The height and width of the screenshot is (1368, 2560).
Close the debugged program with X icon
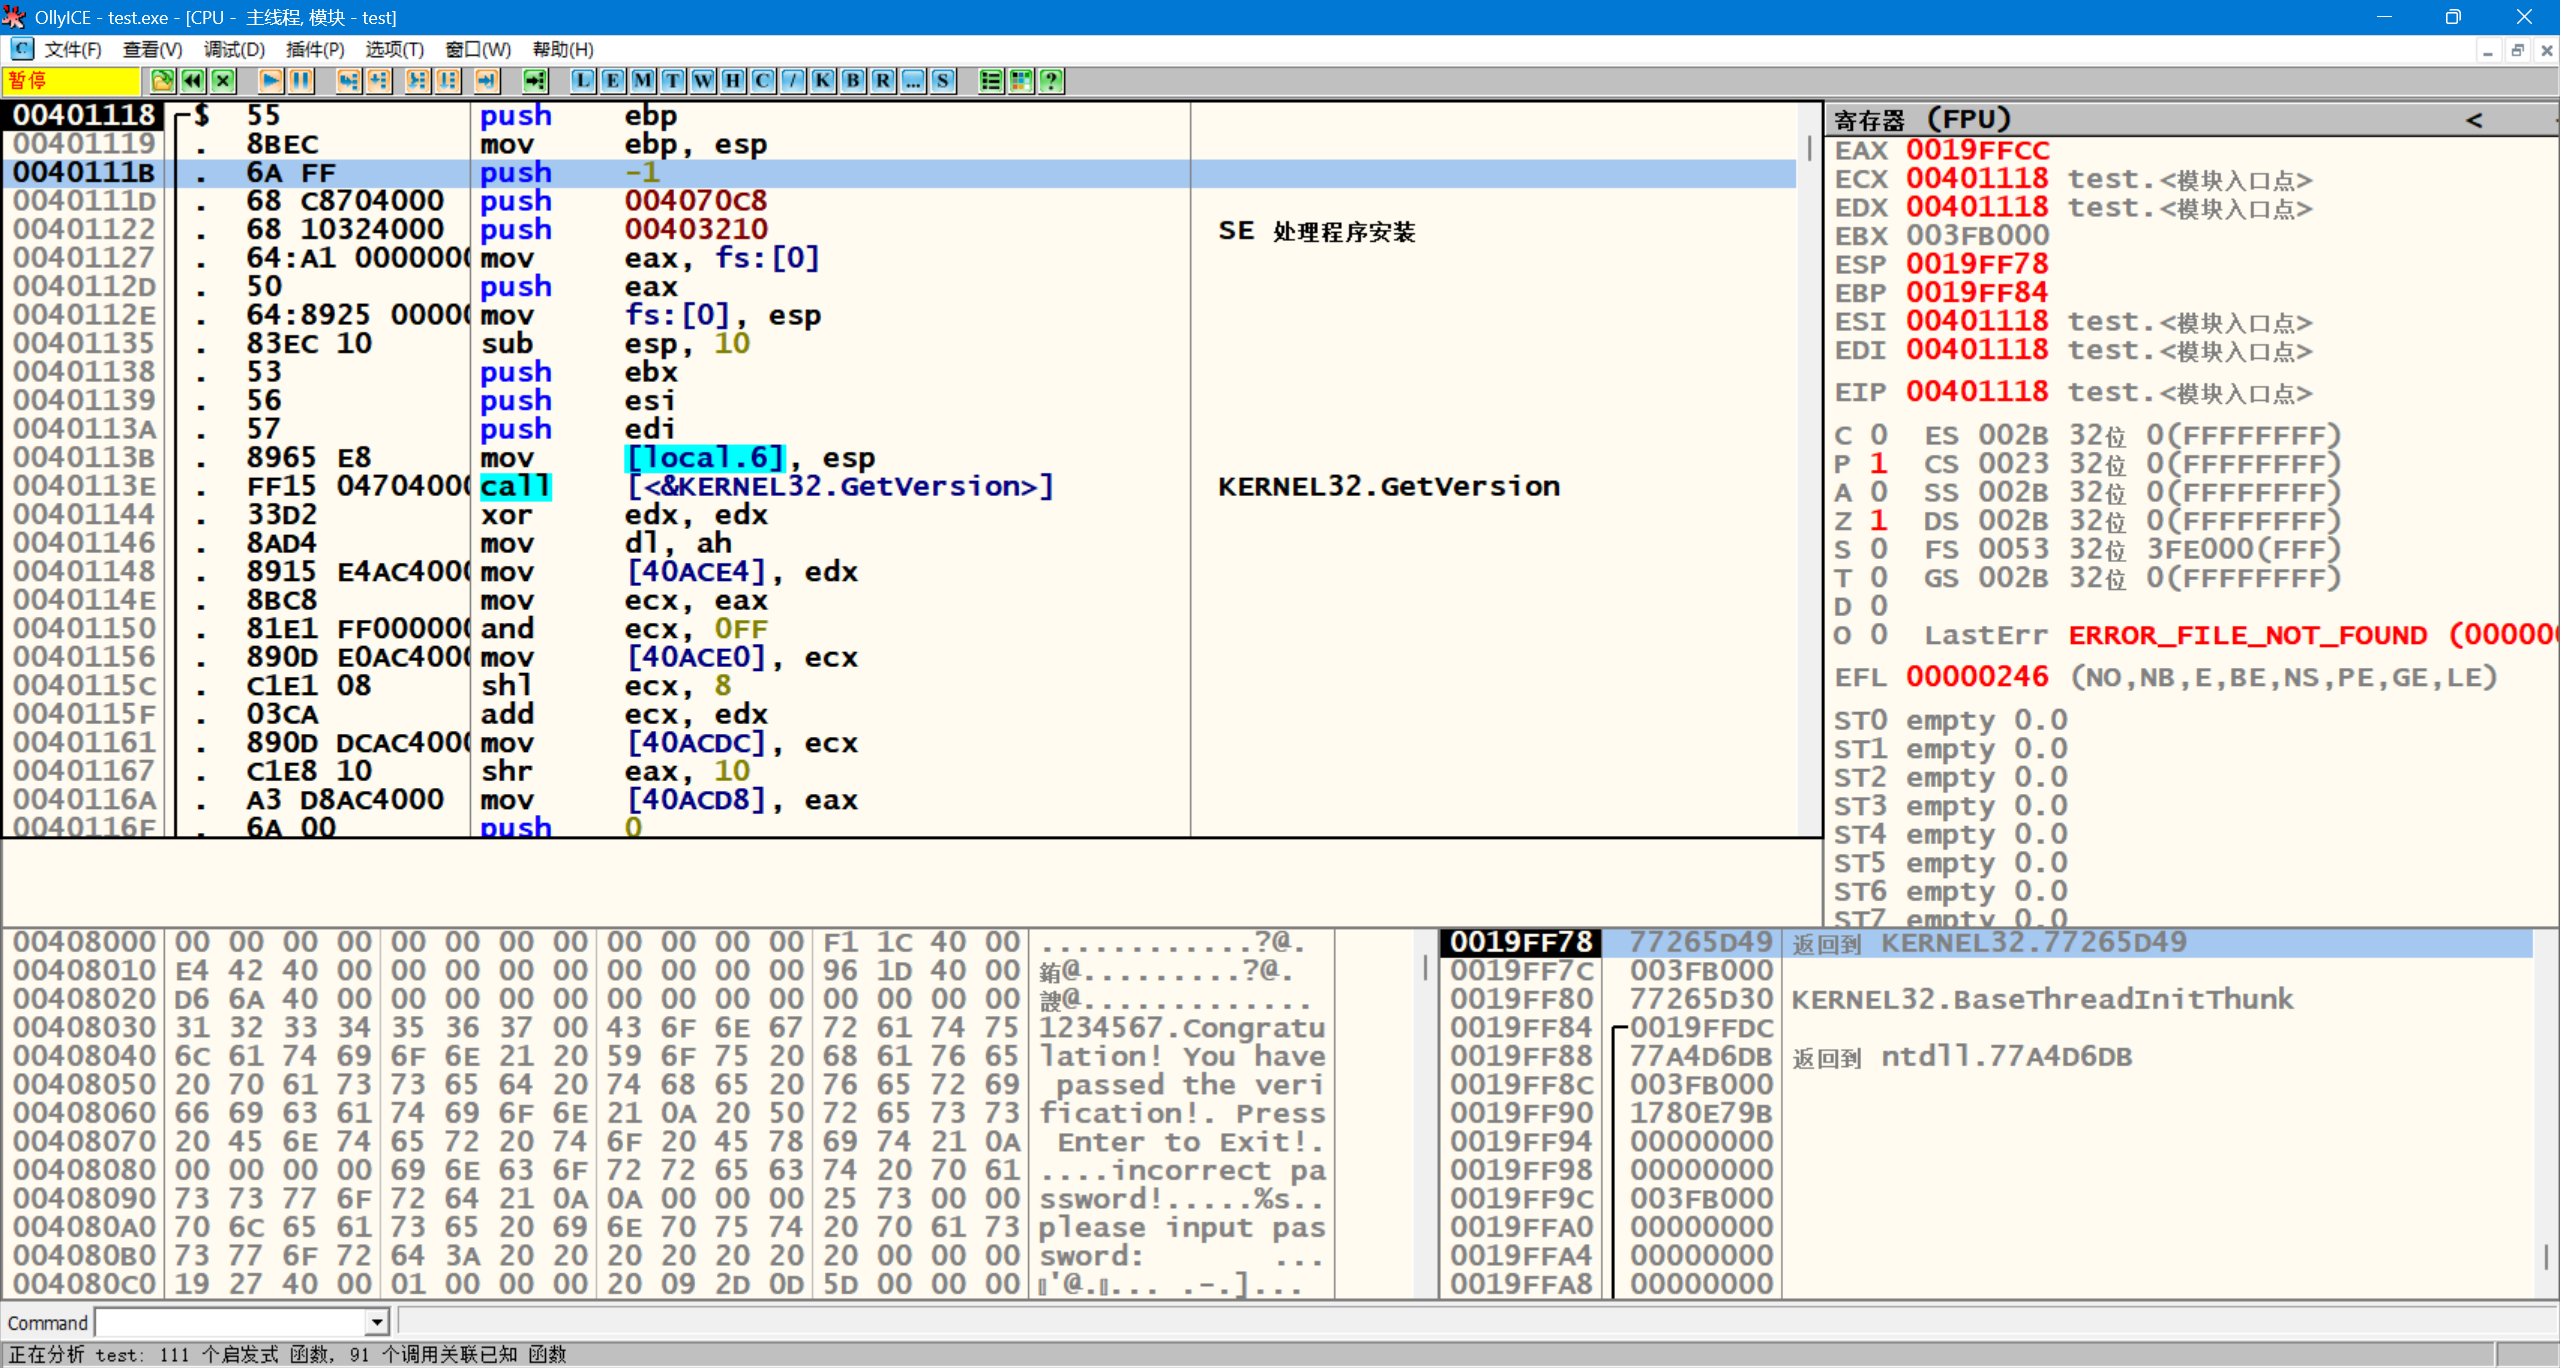(224, 81)
